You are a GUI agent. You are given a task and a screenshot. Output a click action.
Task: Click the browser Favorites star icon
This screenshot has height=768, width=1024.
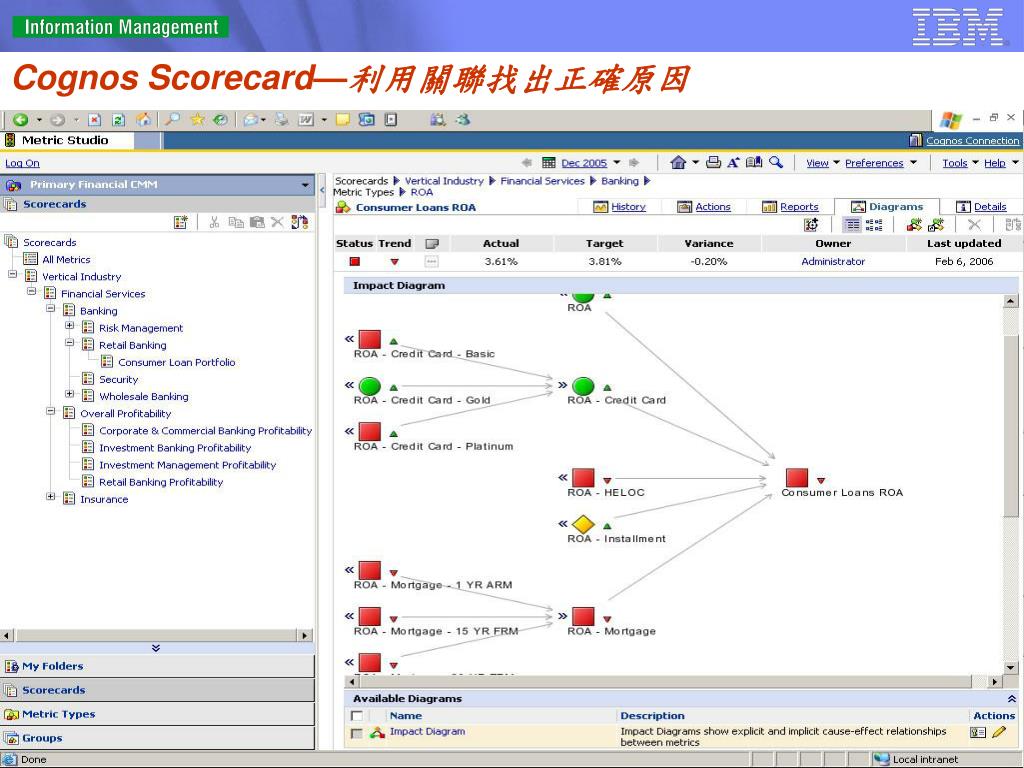point(197,119)
